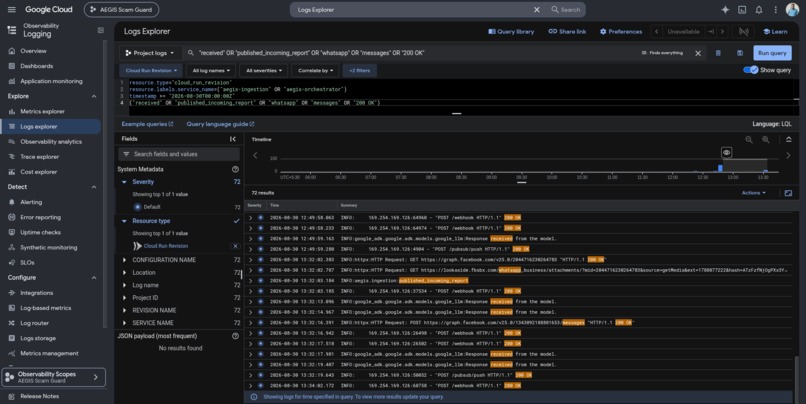Open Uptime checks page
This screenshot has width=806, height=404.
coord(40,232)
